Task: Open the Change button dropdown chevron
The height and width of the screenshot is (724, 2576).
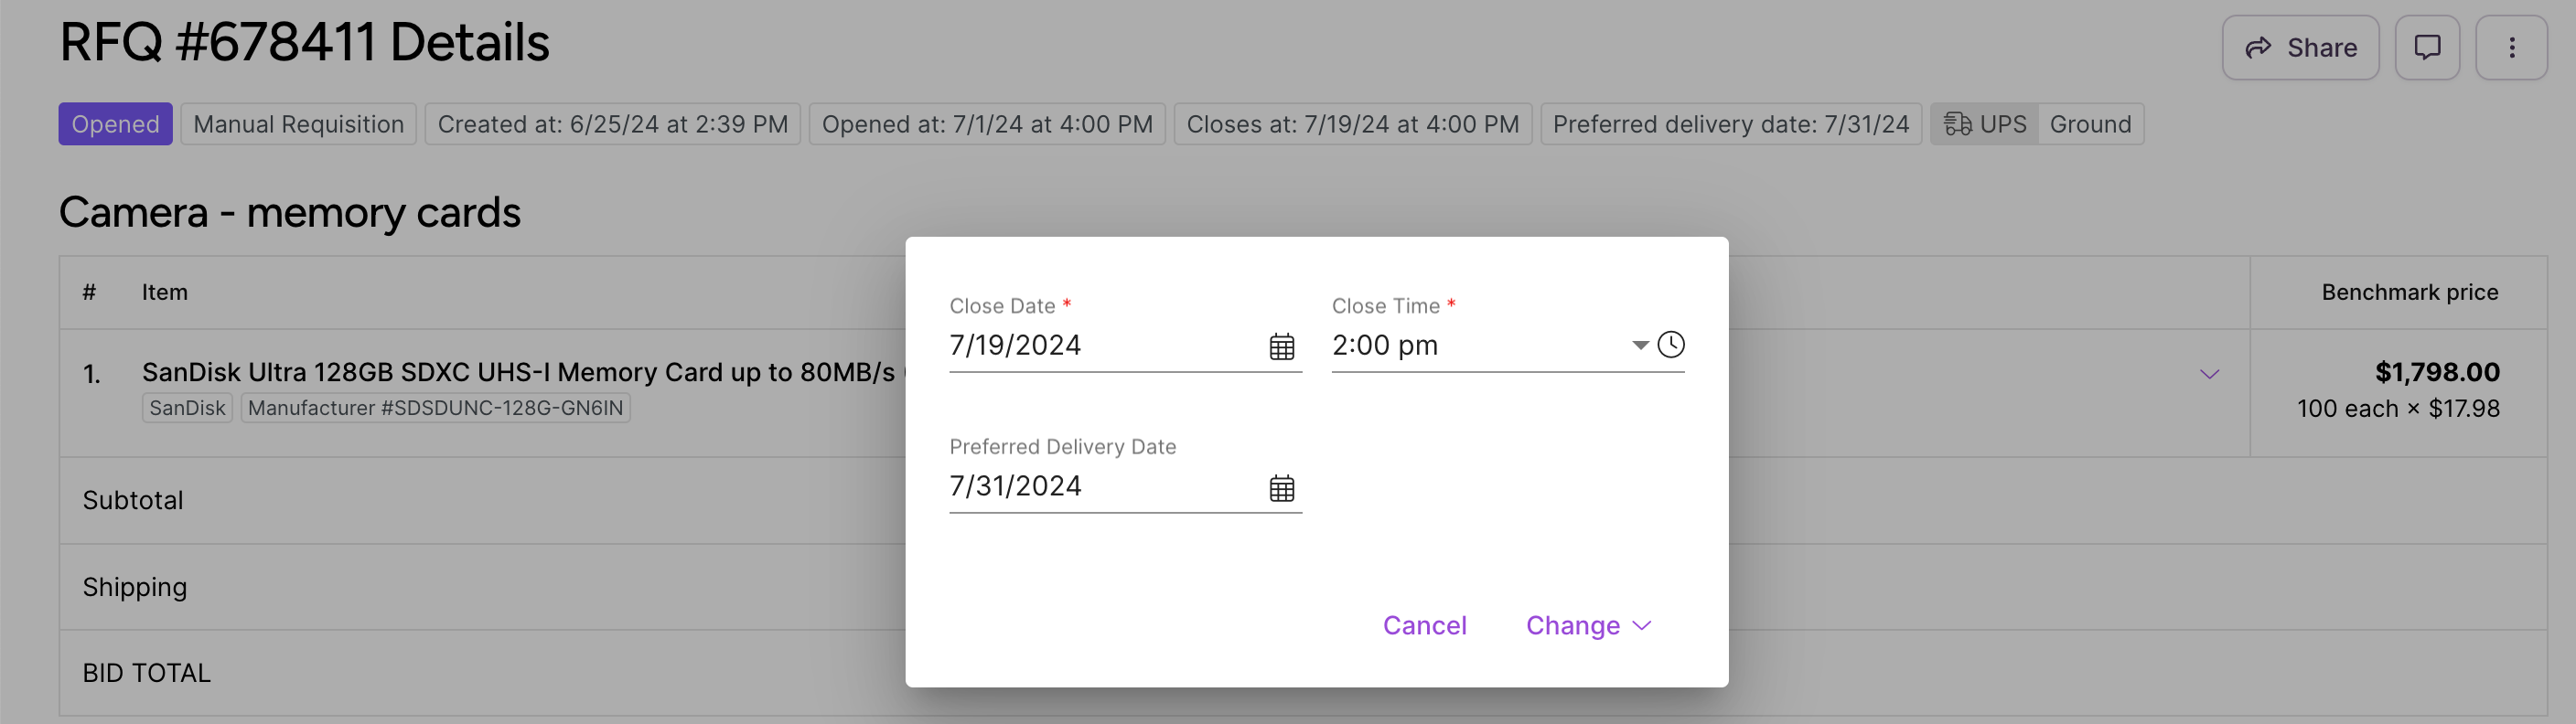Action: [1641, 625]
